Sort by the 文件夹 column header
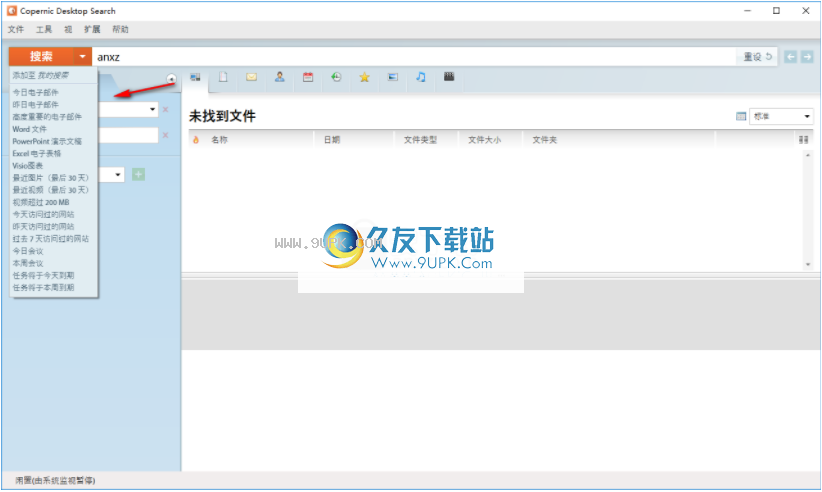 545,140
